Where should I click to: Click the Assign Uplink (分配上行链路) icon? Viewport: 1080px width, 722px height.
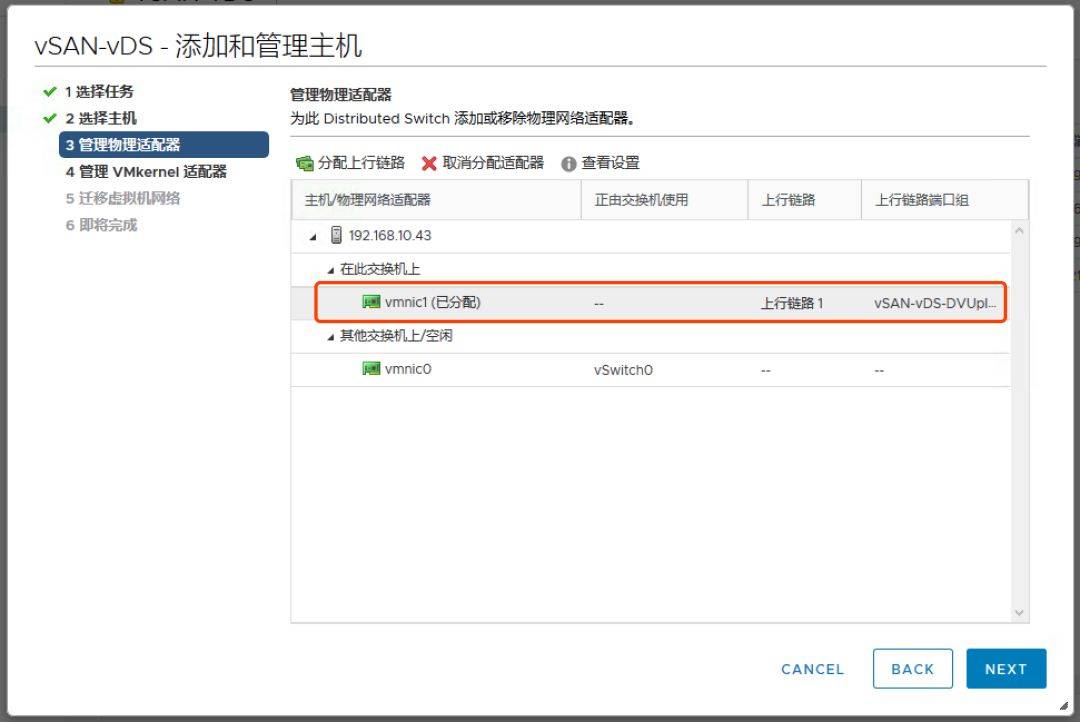pos(305,163)
